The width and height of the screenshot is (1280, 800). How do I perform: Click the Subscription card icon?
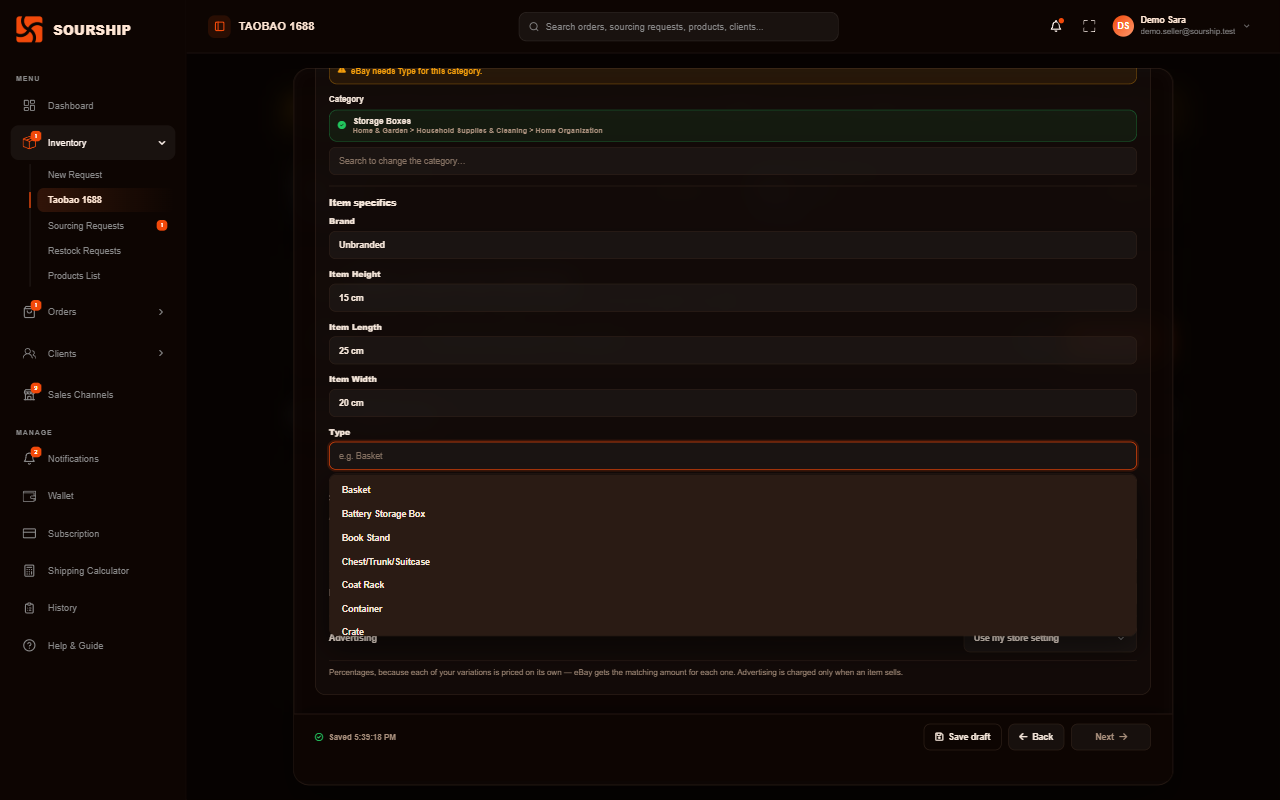(x=29, y=534)
